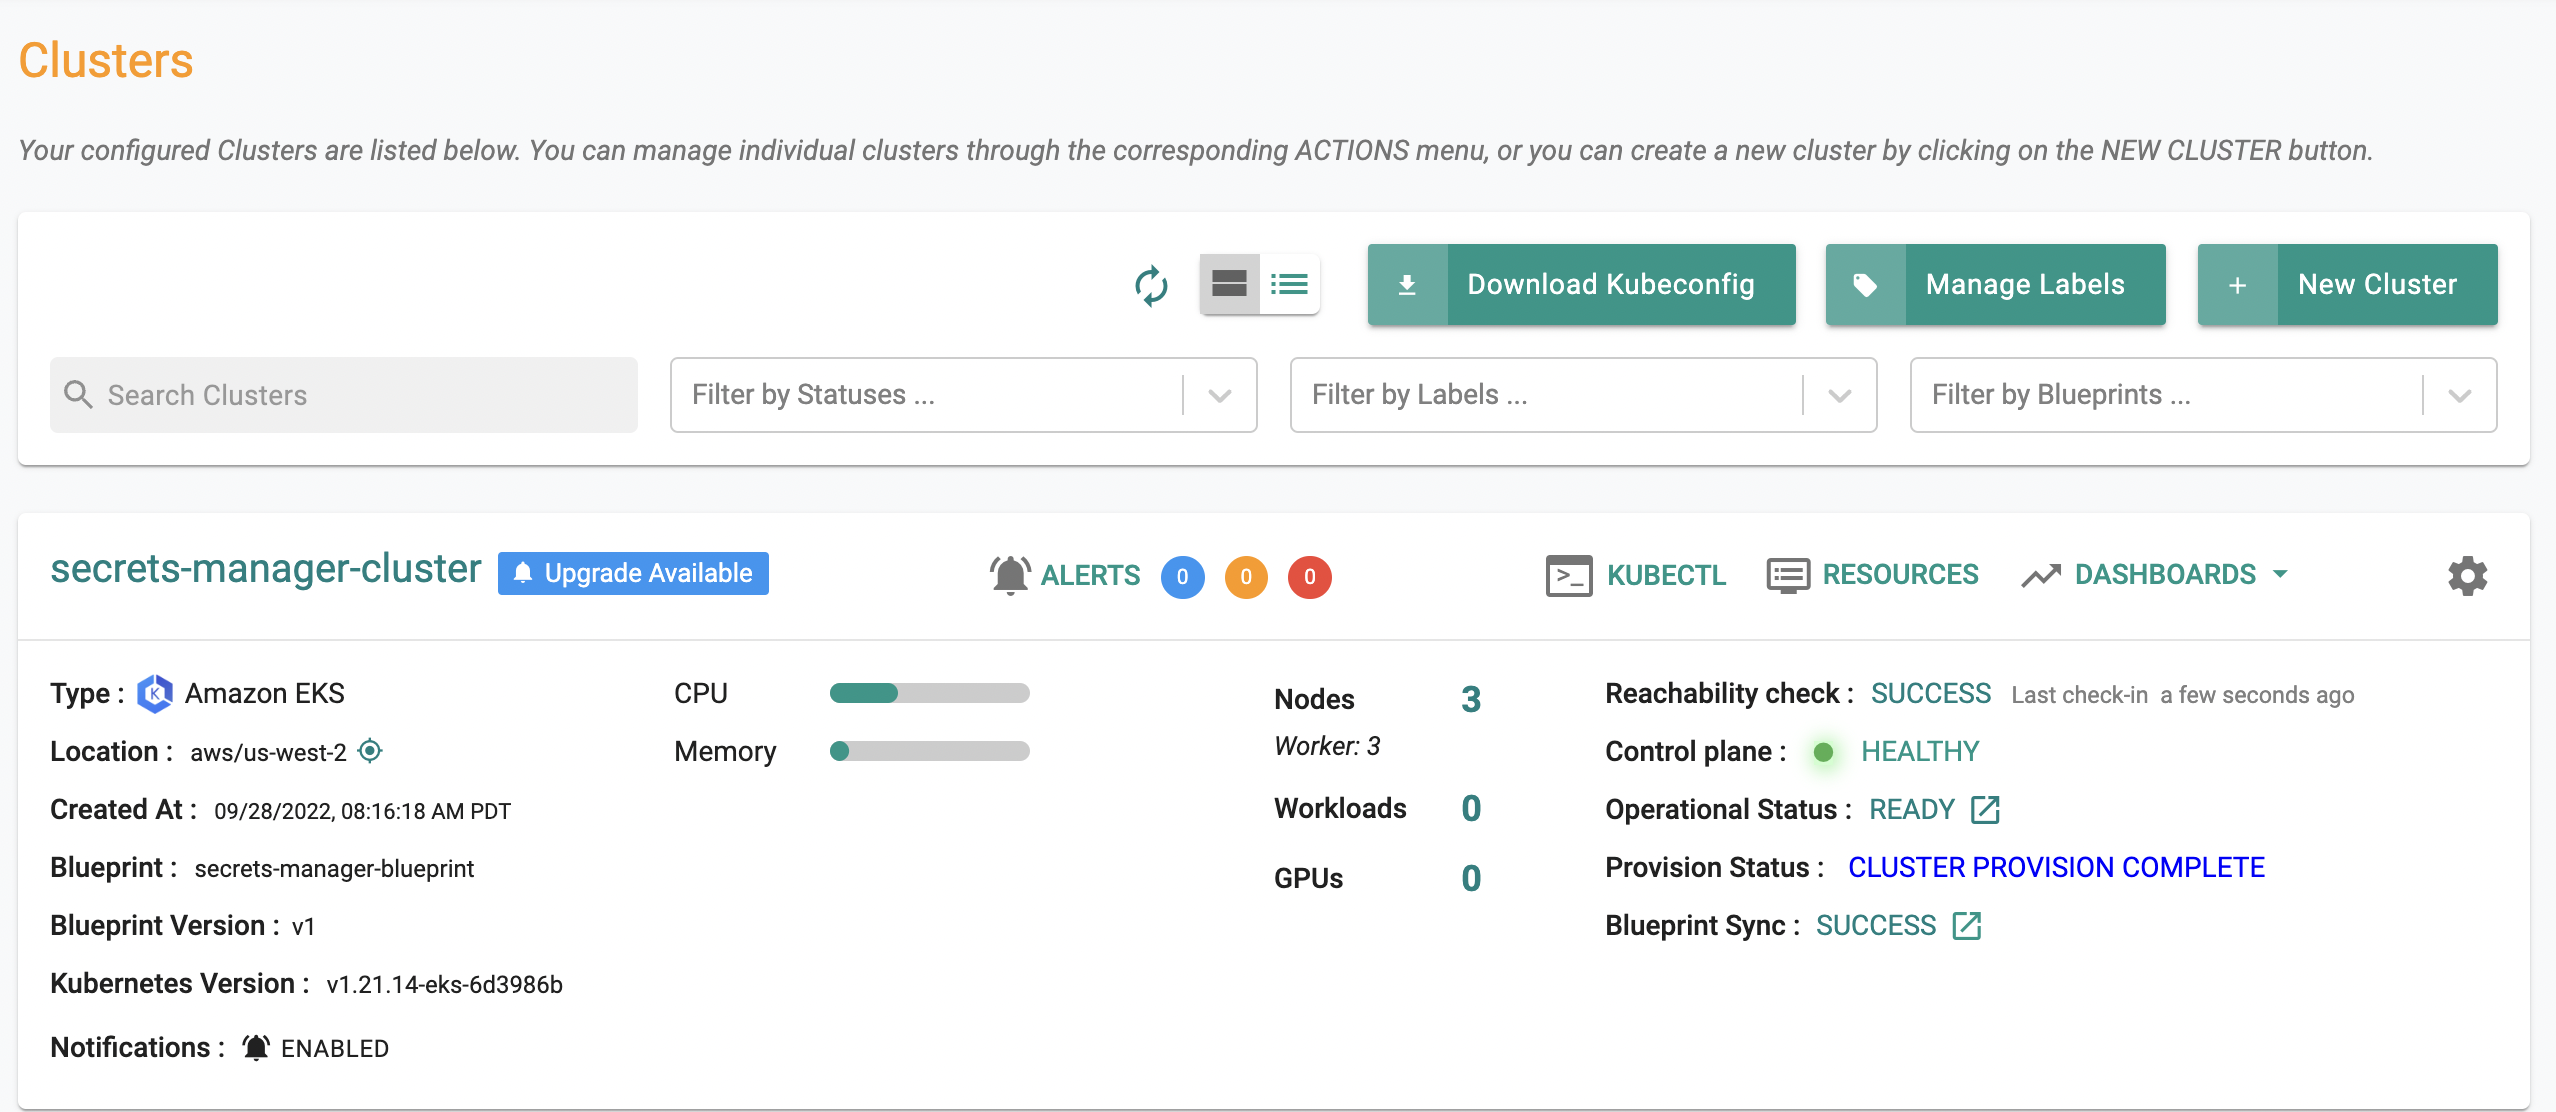Click the blue info alerts count badge

pyautogui.click(x=1182, y=577)
